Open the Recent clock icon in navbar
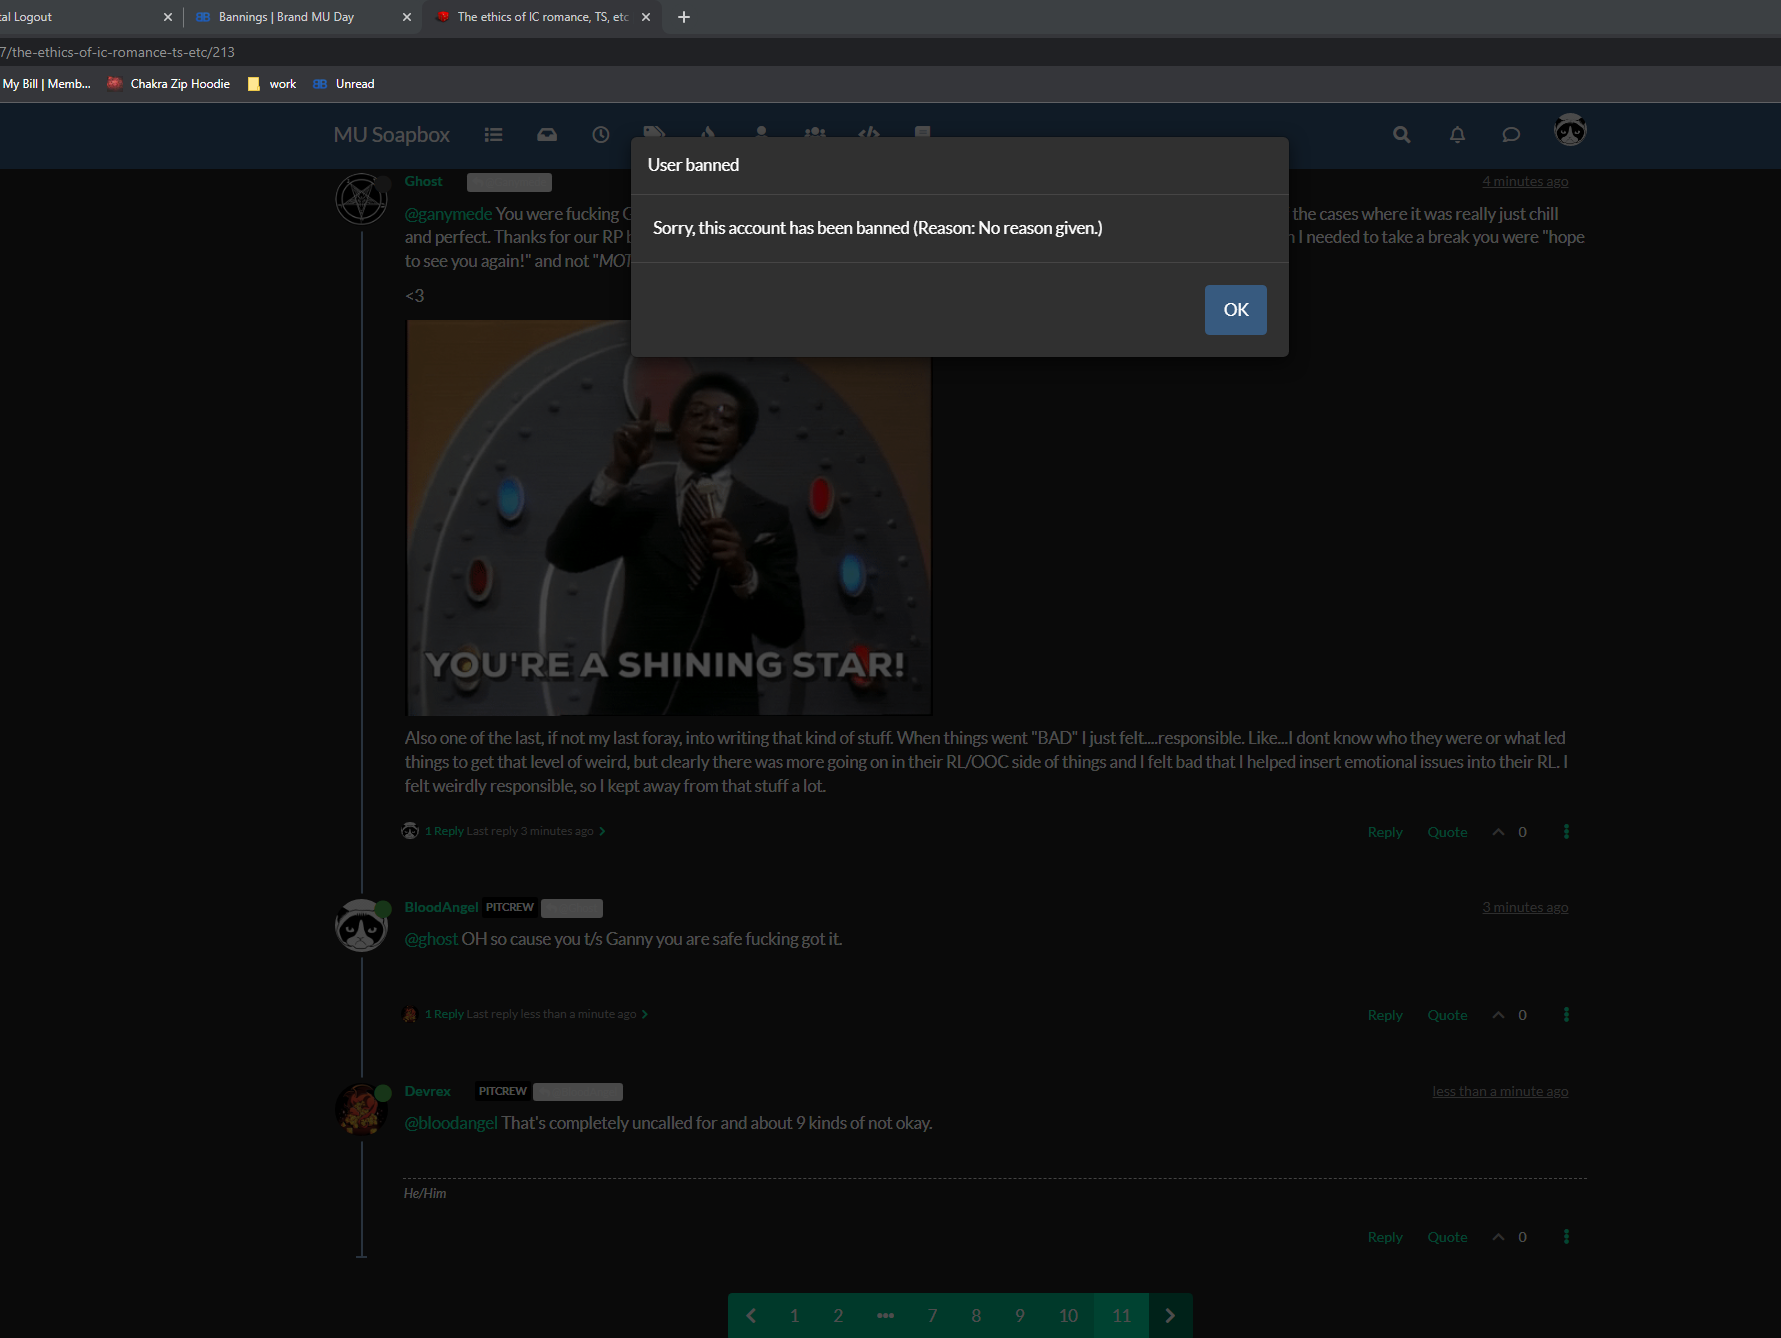The width and height of the screenshot is (1781, 1338). click(x=600, y=135)
